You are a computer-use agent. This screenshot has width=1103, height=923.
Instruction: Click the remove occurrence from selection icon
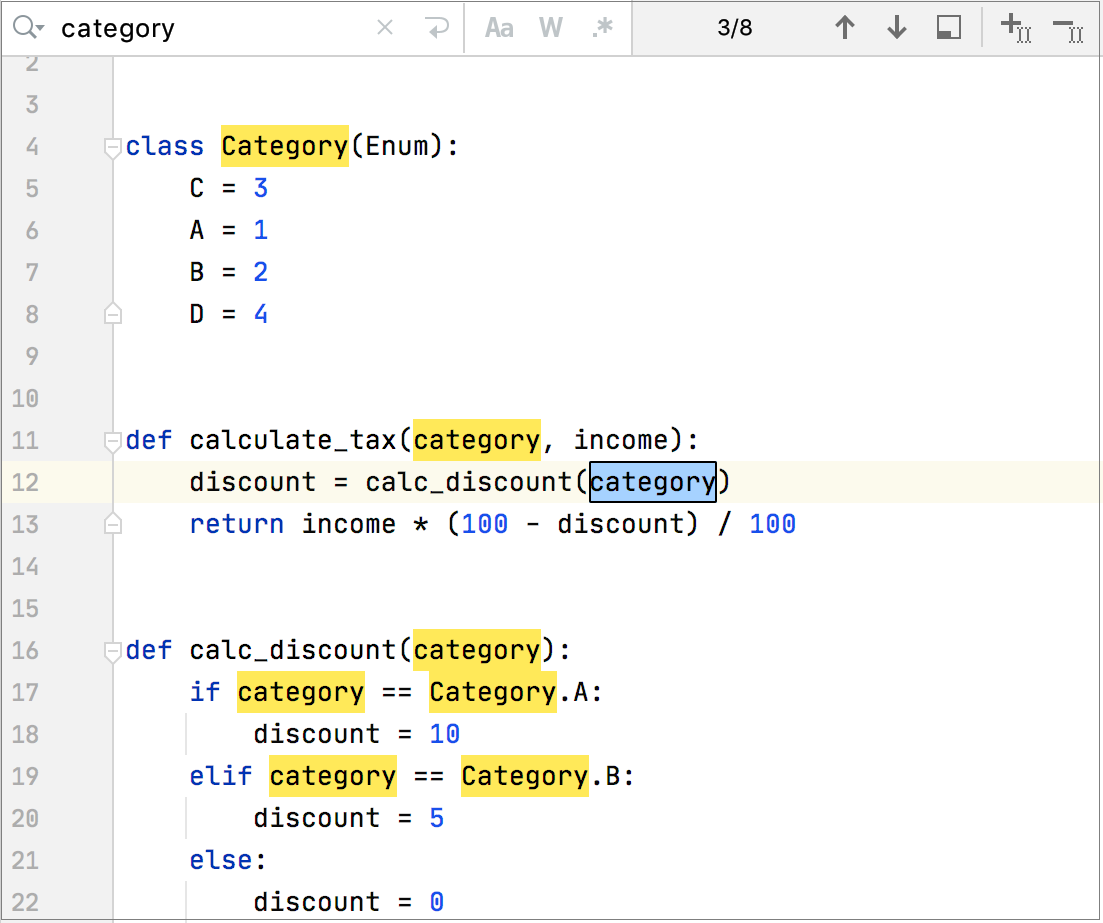pyautogui.click(x=1070, y=28)
